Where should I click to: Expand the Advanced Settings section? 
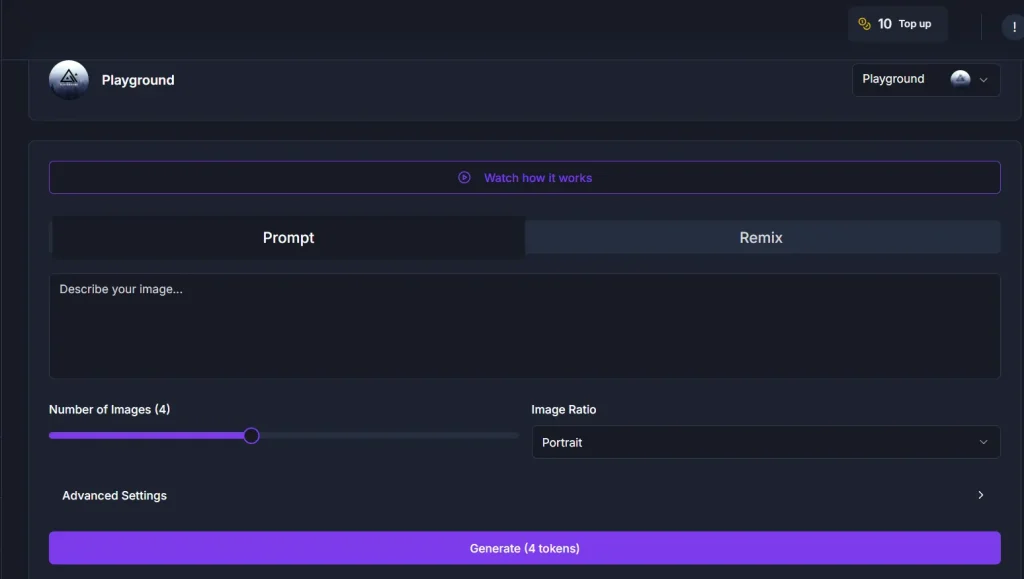[524, 495]
